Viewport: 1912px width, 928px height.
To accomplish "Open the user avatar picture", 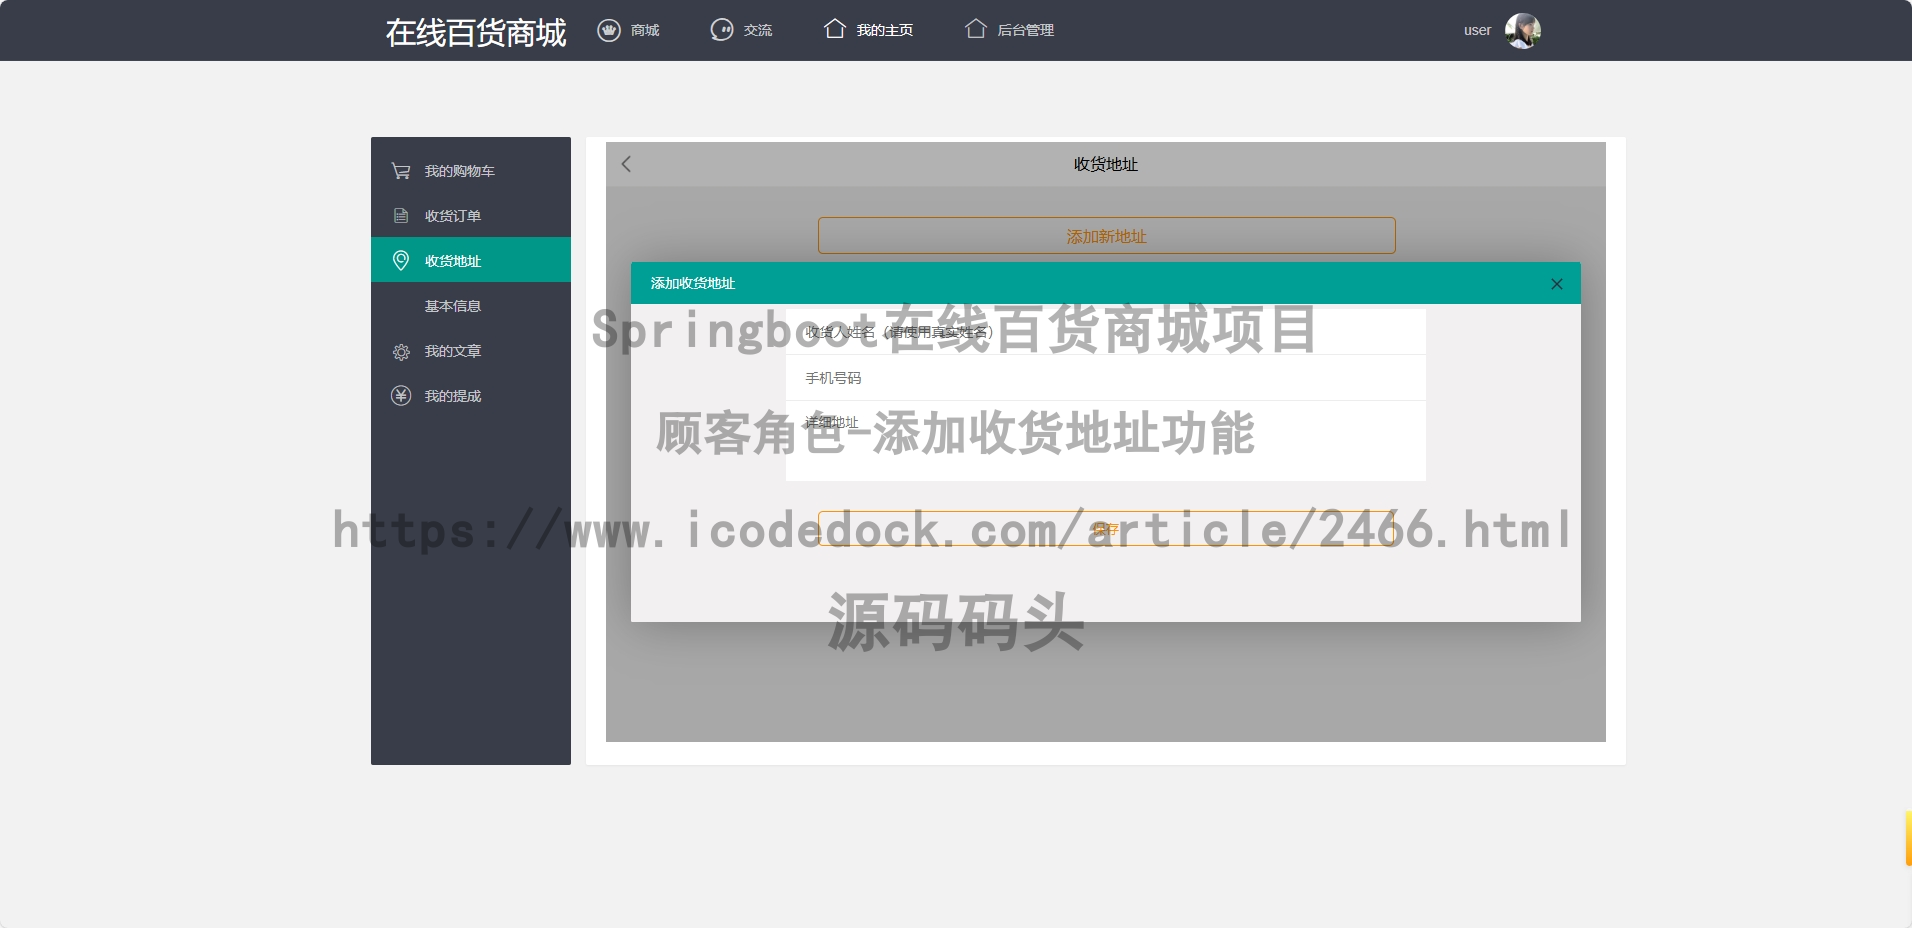I will 1523,30.
